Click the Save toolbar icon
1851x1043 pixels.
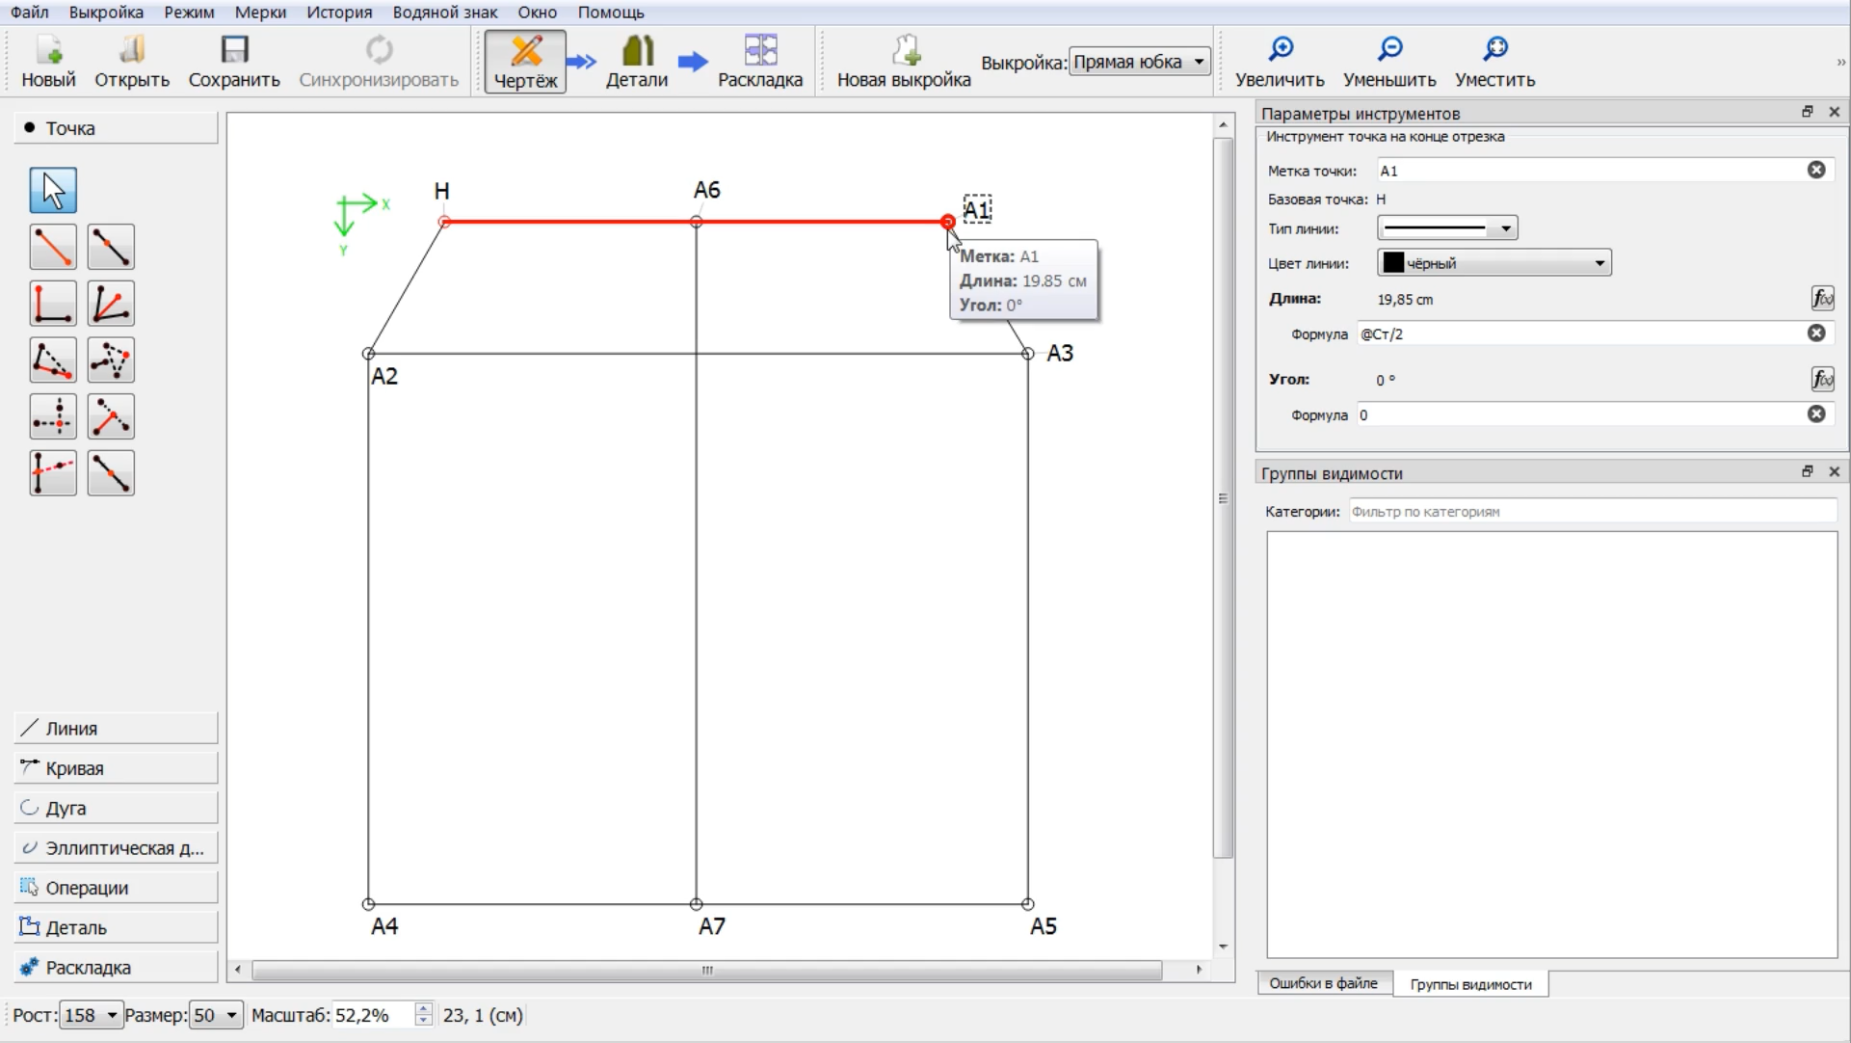[x=234, y=61]
